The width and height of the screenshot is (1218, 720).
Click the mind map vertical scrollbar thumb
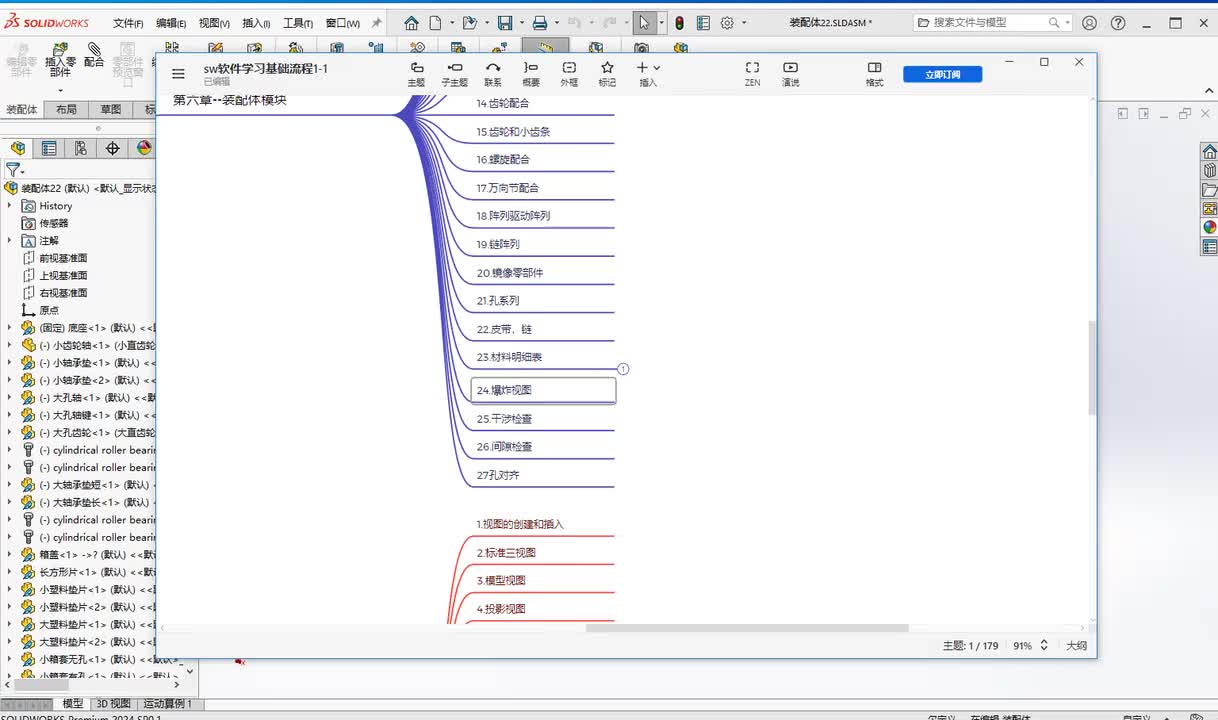[x=1092, y=368]
